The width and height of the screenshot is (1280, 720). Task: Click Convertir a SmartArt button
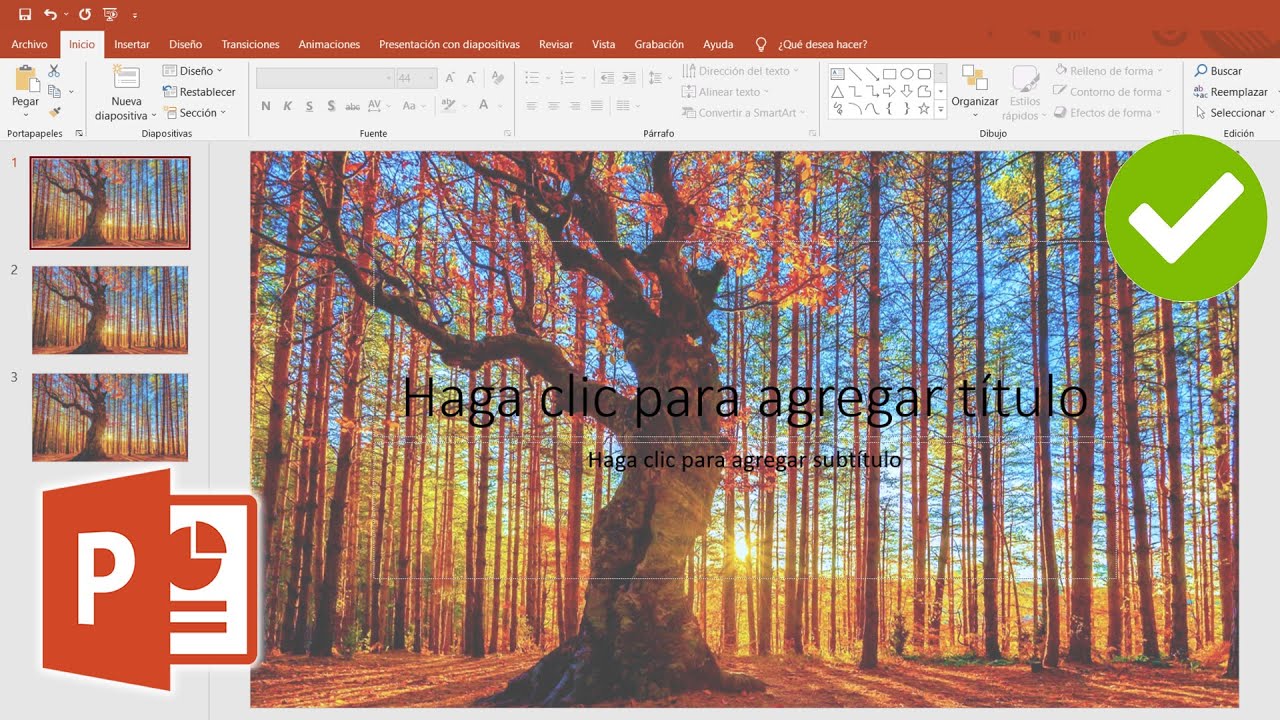click(x=743, y=113)
